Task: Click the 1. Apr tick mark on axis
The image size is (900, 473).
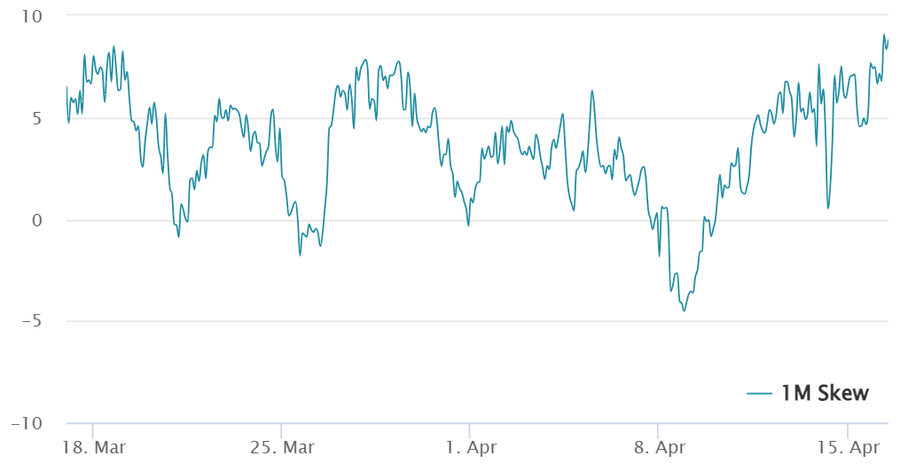Action: [x=470, y=429]
